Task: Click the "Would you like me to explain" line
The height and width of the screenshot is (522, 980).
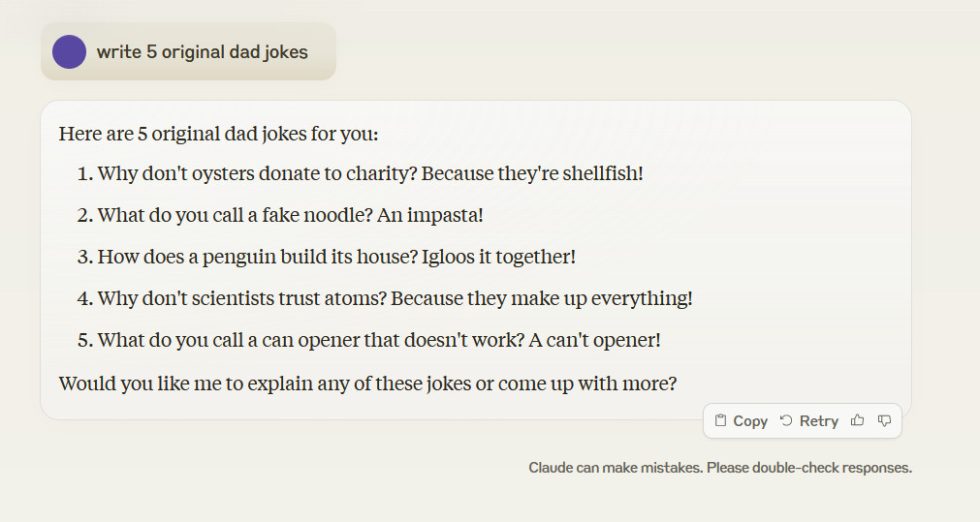Action: coord(368,383)
